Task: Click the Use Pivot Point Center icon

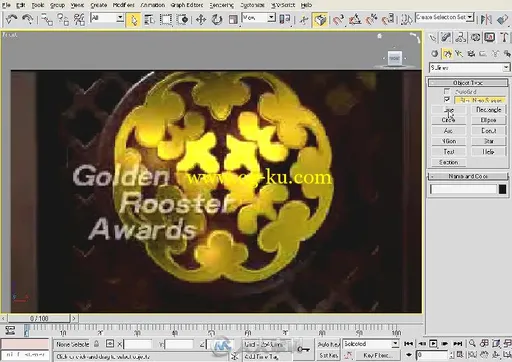Action: 284,19
